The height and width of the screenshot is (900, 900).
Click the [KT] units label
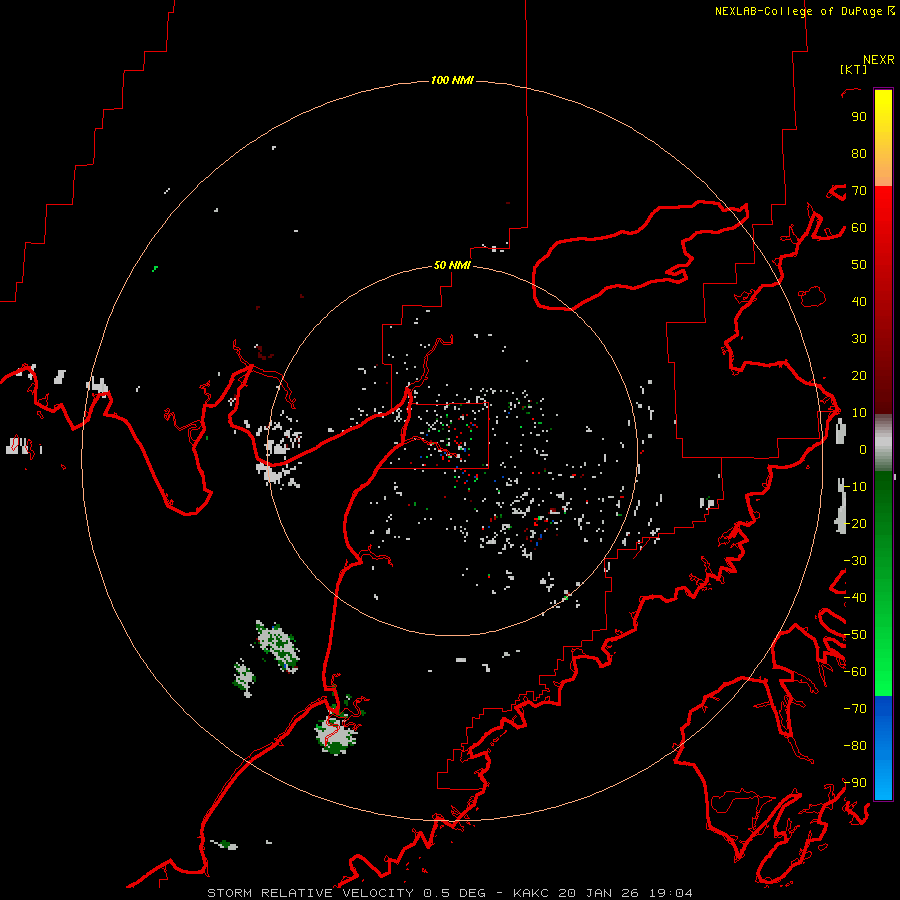click(854, 69)
